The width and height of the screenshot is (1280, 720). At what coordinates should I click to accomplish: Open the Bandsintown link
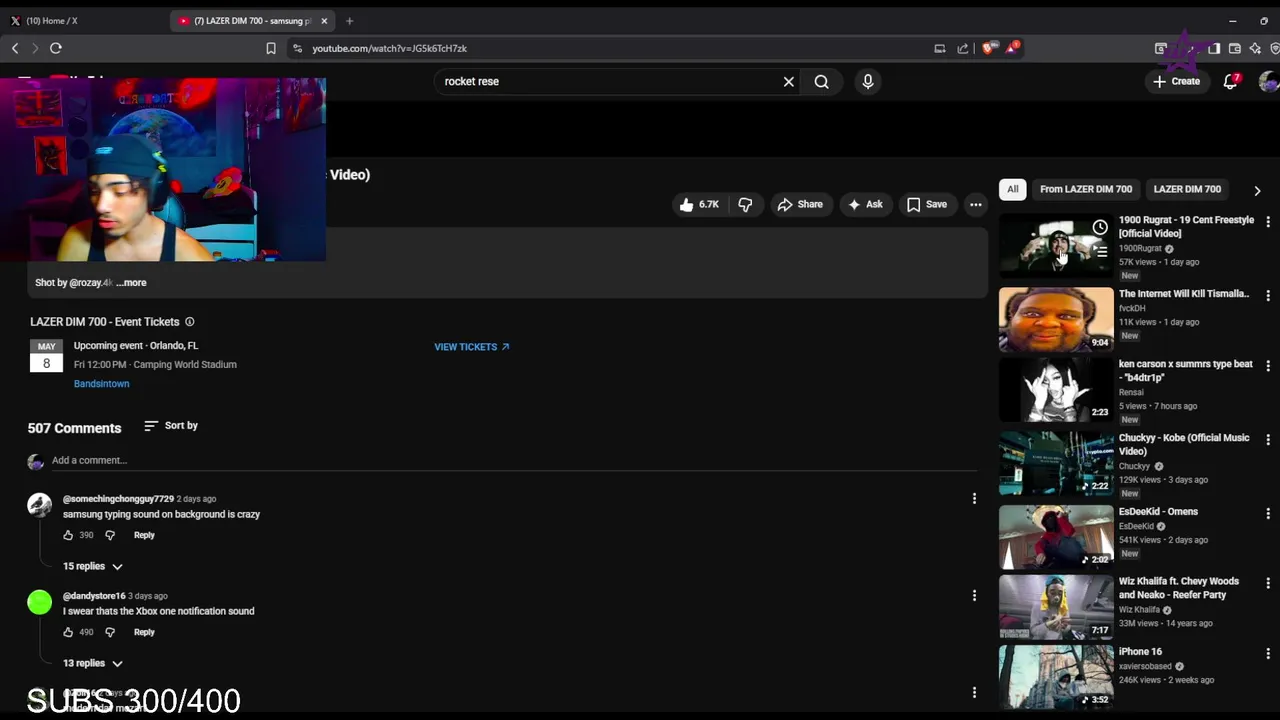pos(101,384)
